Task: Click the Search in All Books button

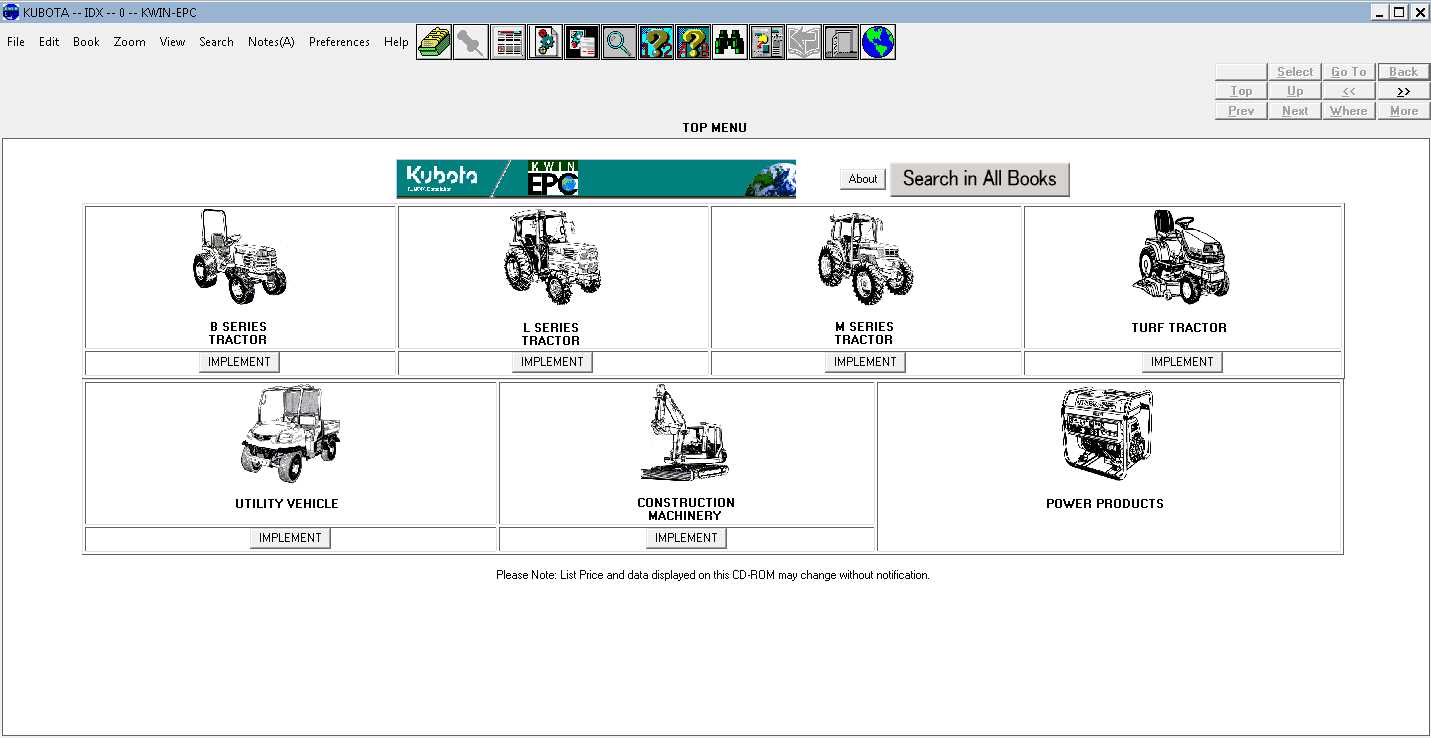Action: (979, 179)
